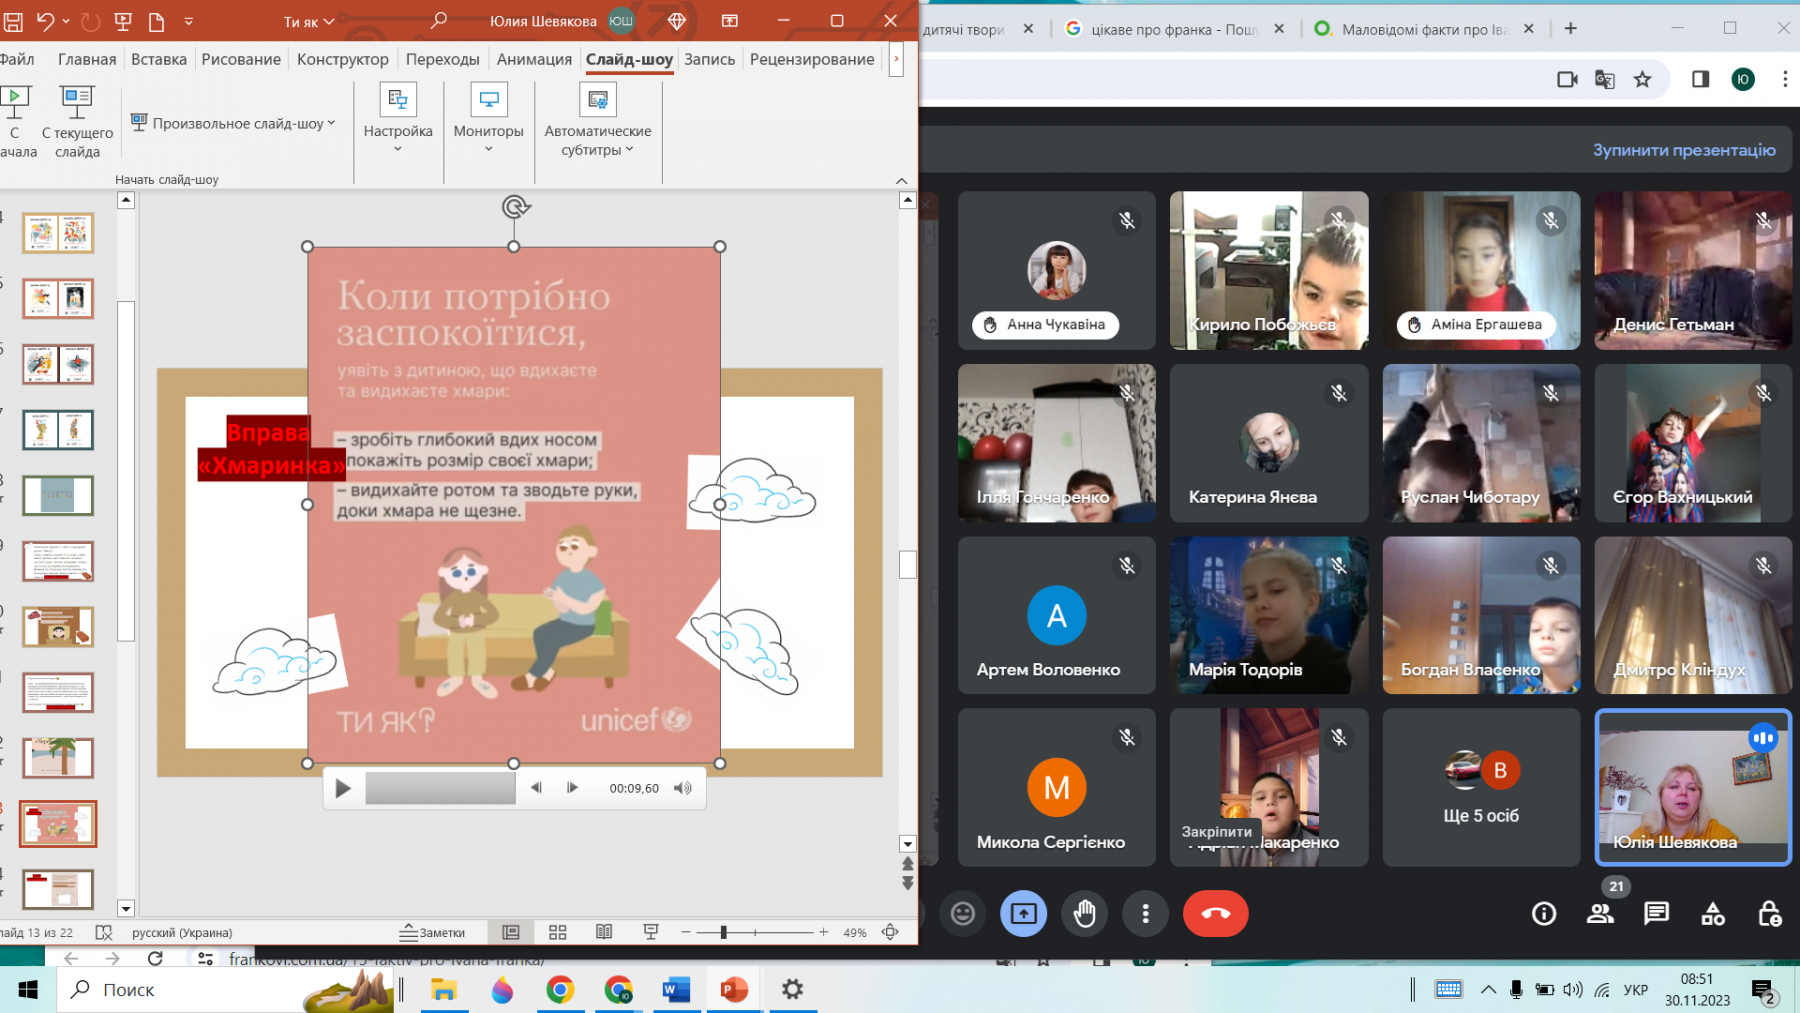Screen dimensions: 1800x1013
Task: Undo the last action in PowerPoint
Action: click(46, 21)
